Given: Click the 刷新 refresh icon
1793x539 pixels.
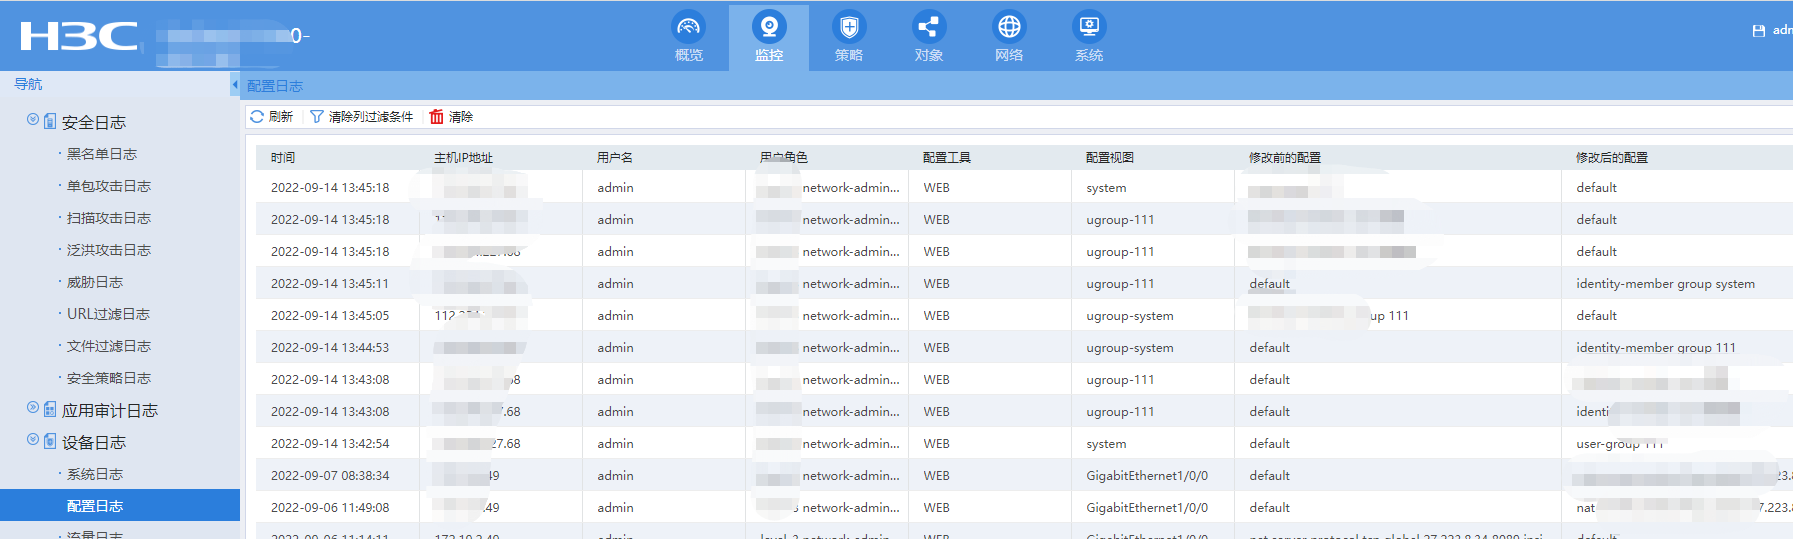Looking at the screenshot, I should pos(257,117).
